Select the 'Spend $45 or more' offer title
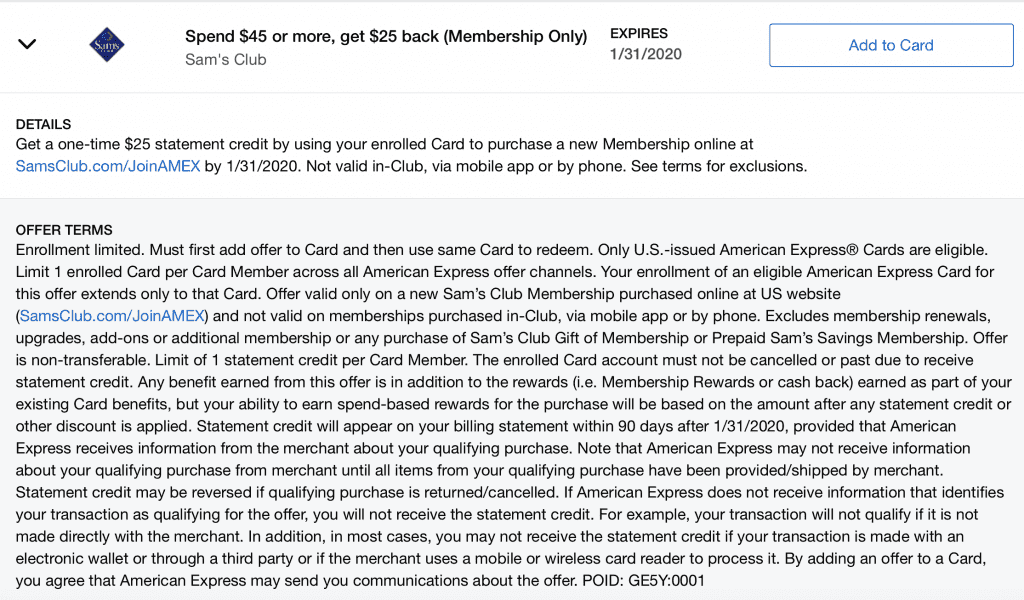 (x=386, y=37)
